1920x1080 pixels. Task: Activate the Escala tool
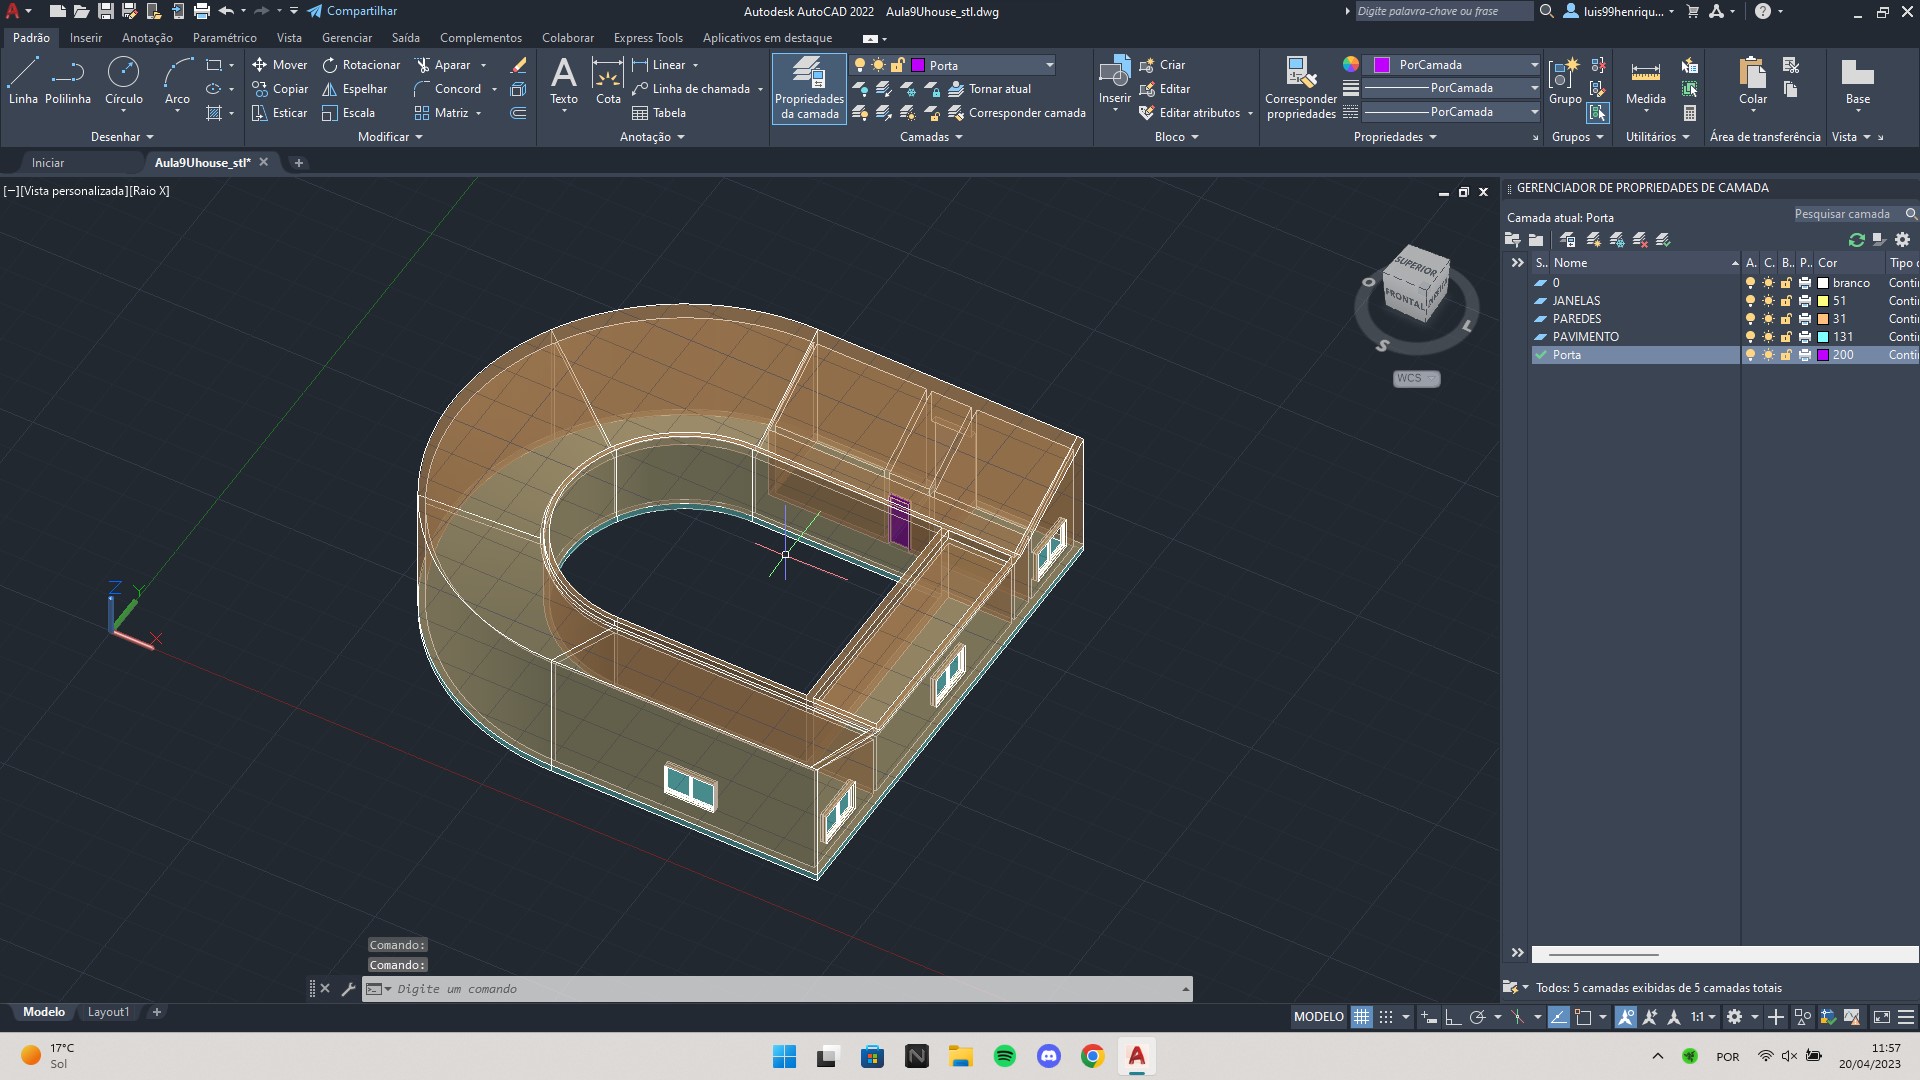[x=349, y=113]
